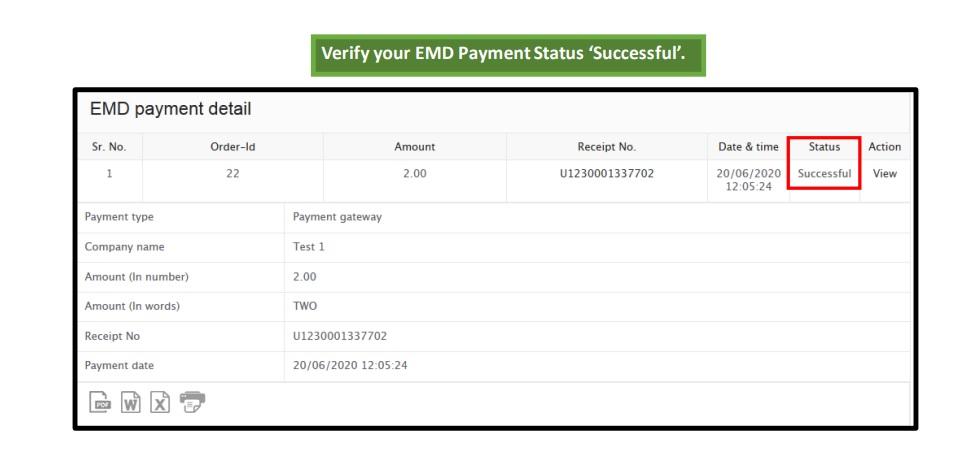Image resolution: width=972 pixels, height=461 pixels.
Task: Export payment details to Excel file
Action: 160,403
